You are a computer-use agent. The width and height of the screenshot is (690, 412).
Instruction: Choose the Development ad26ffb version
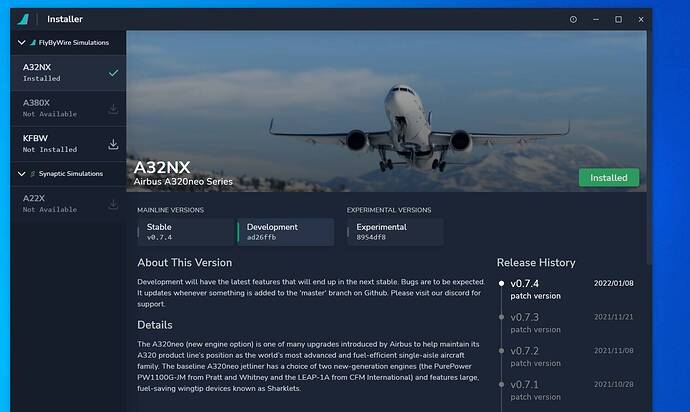(x=286, y=232)
